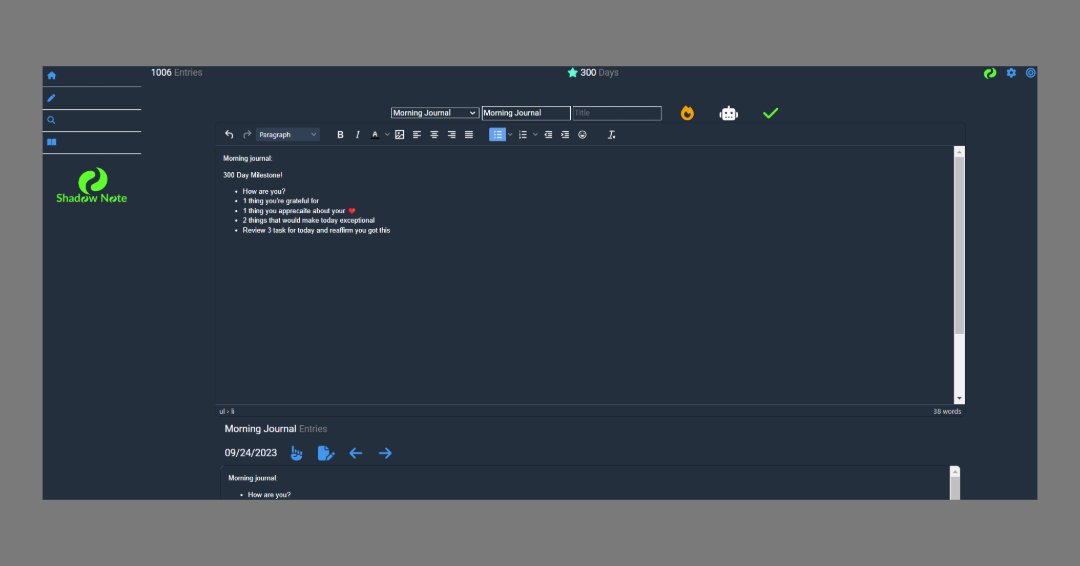Open the book journals sidebar icon
1080x566 pixels.
(x=52, y=142)
